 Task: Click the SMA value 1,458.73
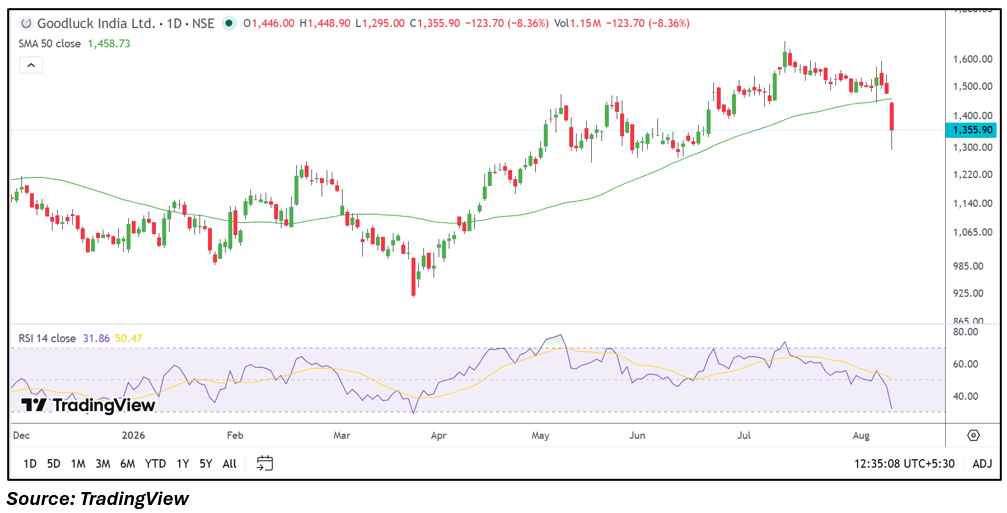click(109, 44)
